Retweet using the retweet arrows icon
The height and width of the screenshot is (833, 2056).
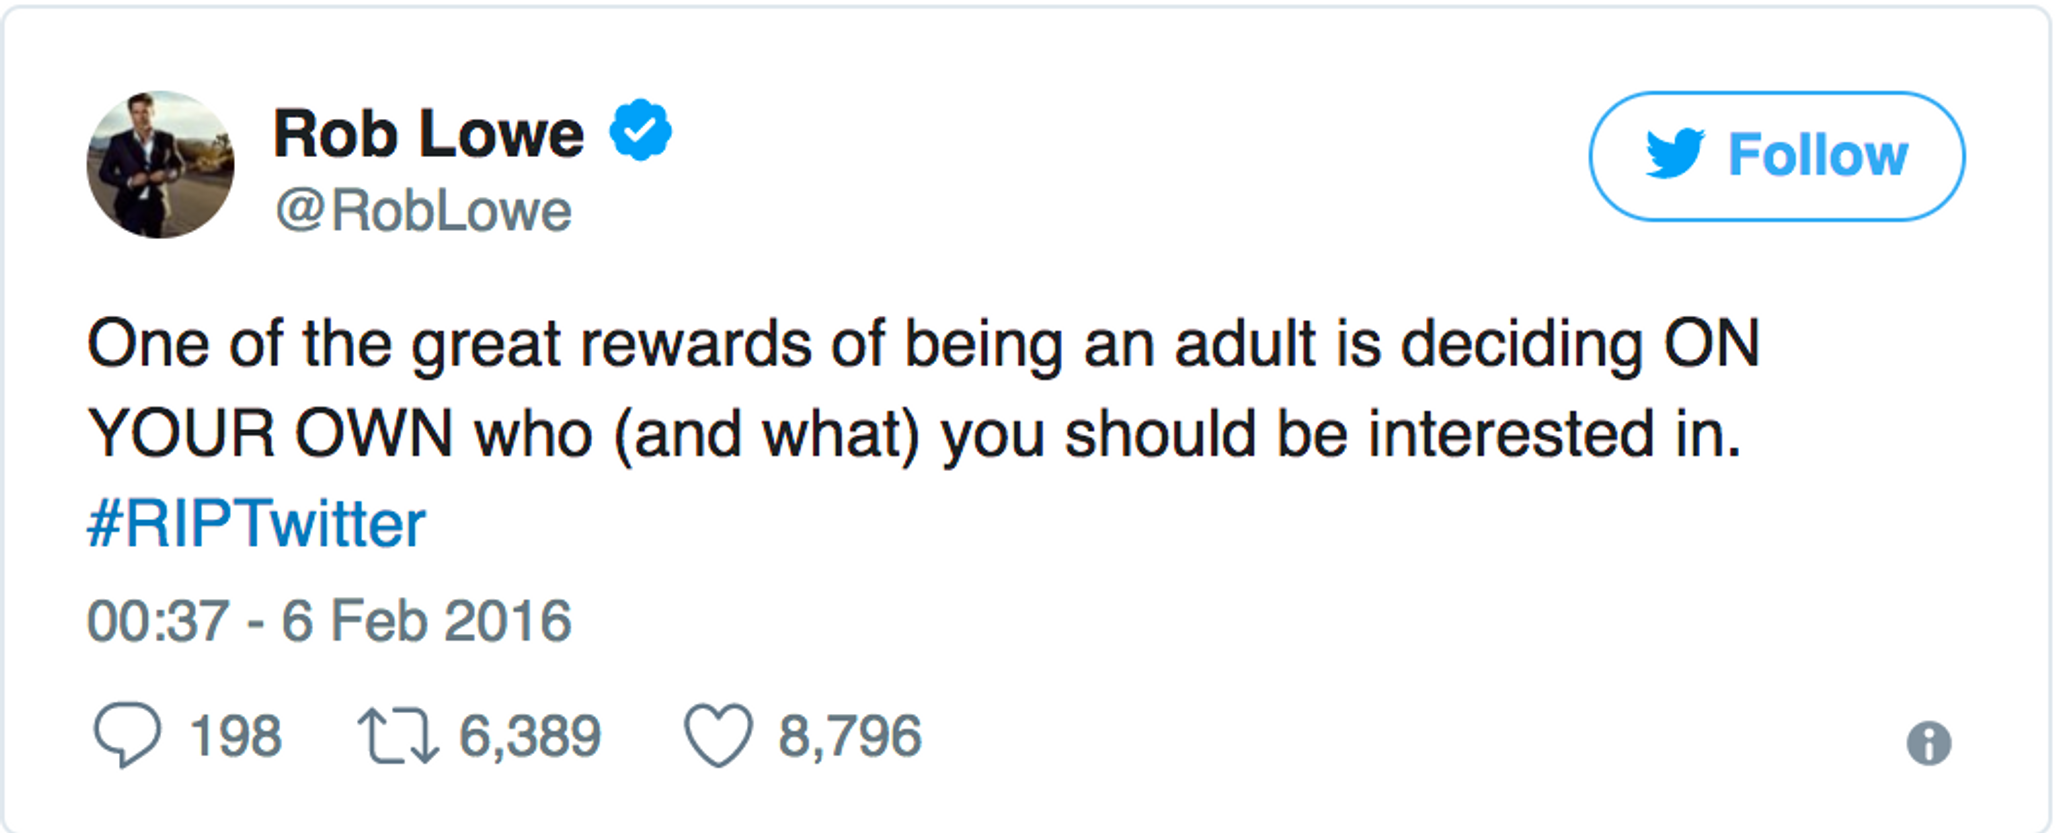click(x=398, y=736)
